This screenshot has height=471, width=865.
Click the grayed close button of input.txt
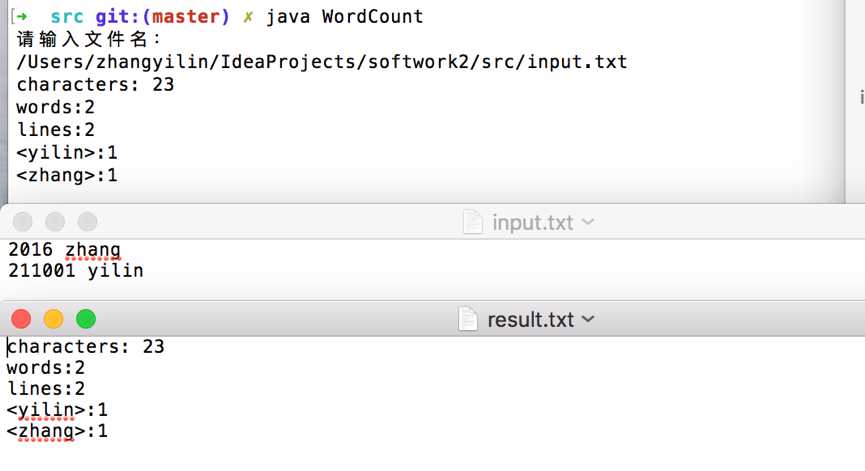[x=23, y=222]
